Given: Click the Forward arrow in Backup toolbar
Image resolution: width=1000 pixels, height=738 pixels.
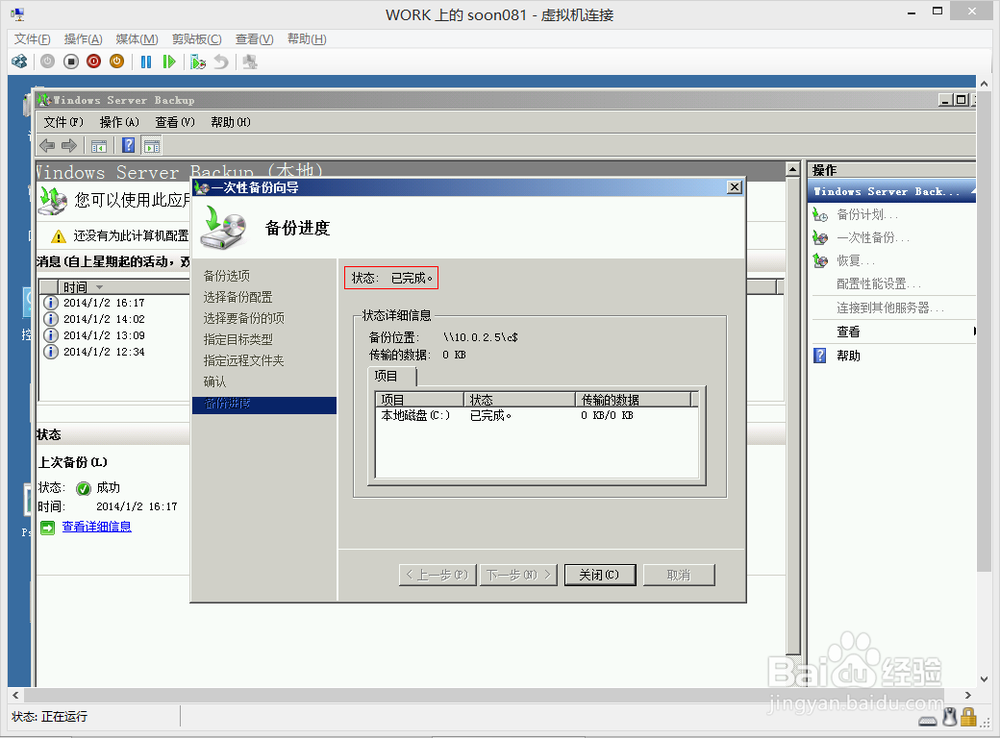Looking at the screenshot, I should (x=69, y=146).
